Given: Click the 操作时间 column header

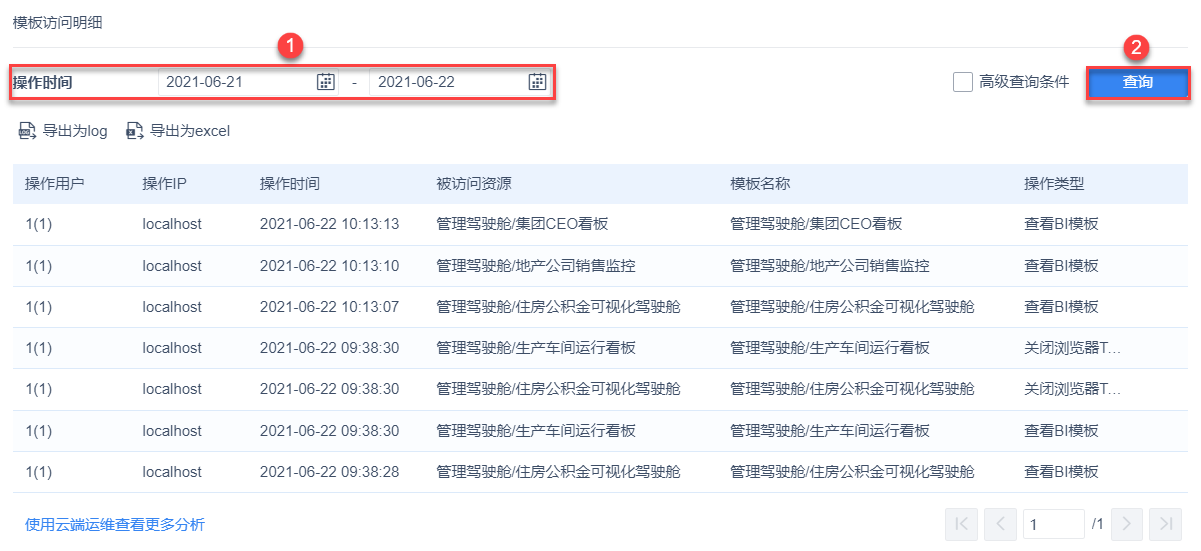Looking at the screenshot, I should coord(290,184).
